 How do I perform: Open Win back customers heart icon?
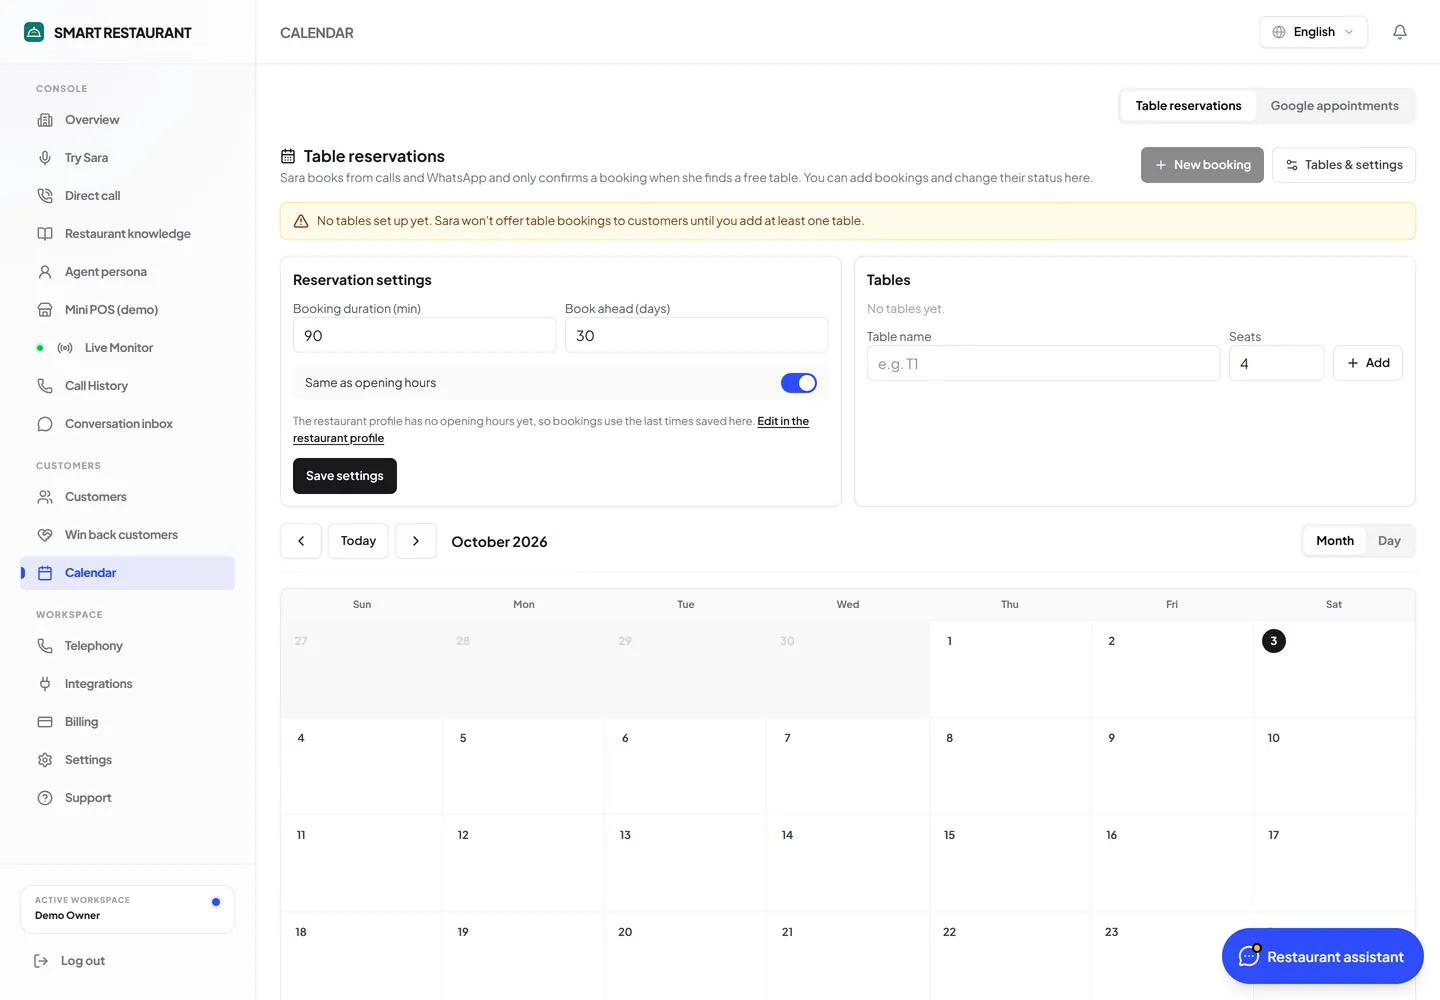(45, 535)
